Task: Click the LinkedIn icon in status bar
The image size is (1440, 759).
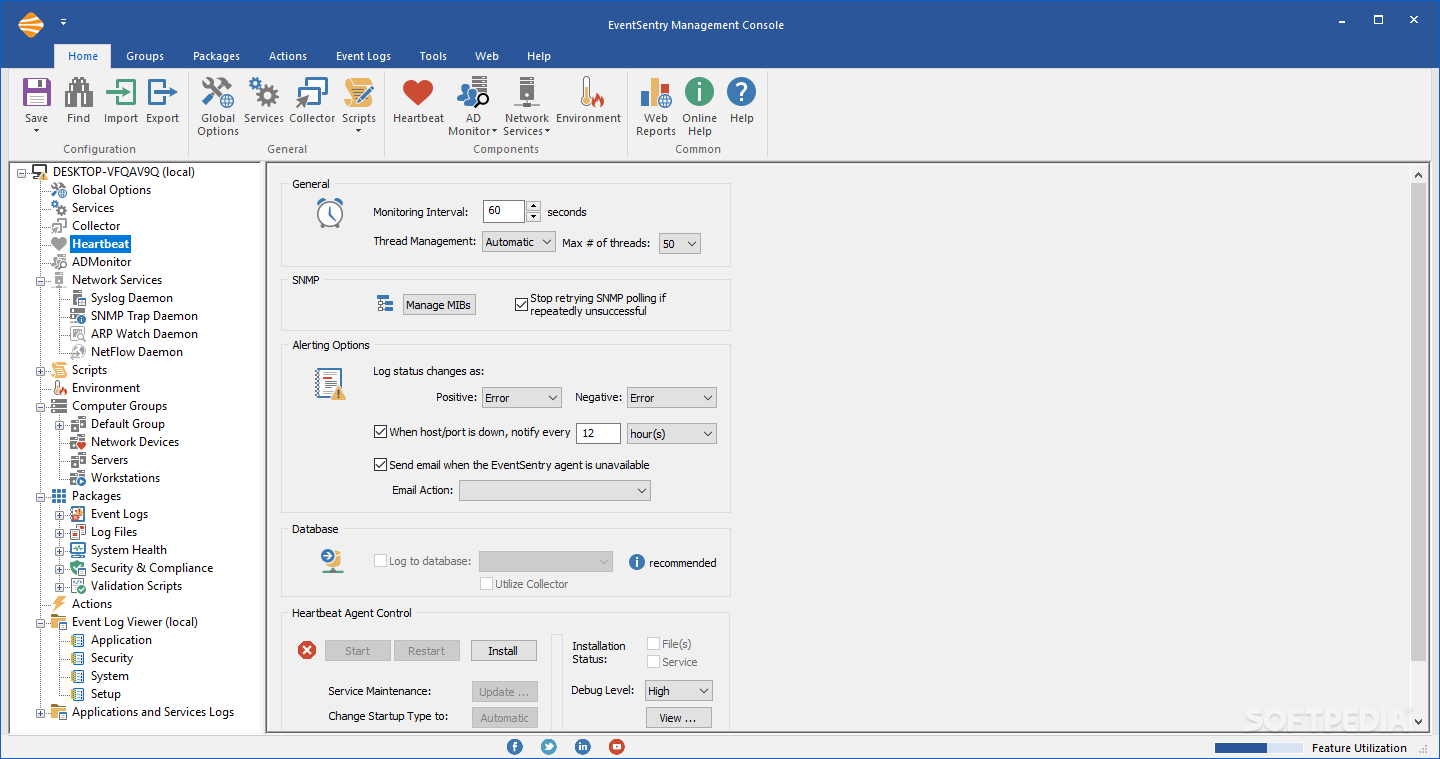Action: 583,747
